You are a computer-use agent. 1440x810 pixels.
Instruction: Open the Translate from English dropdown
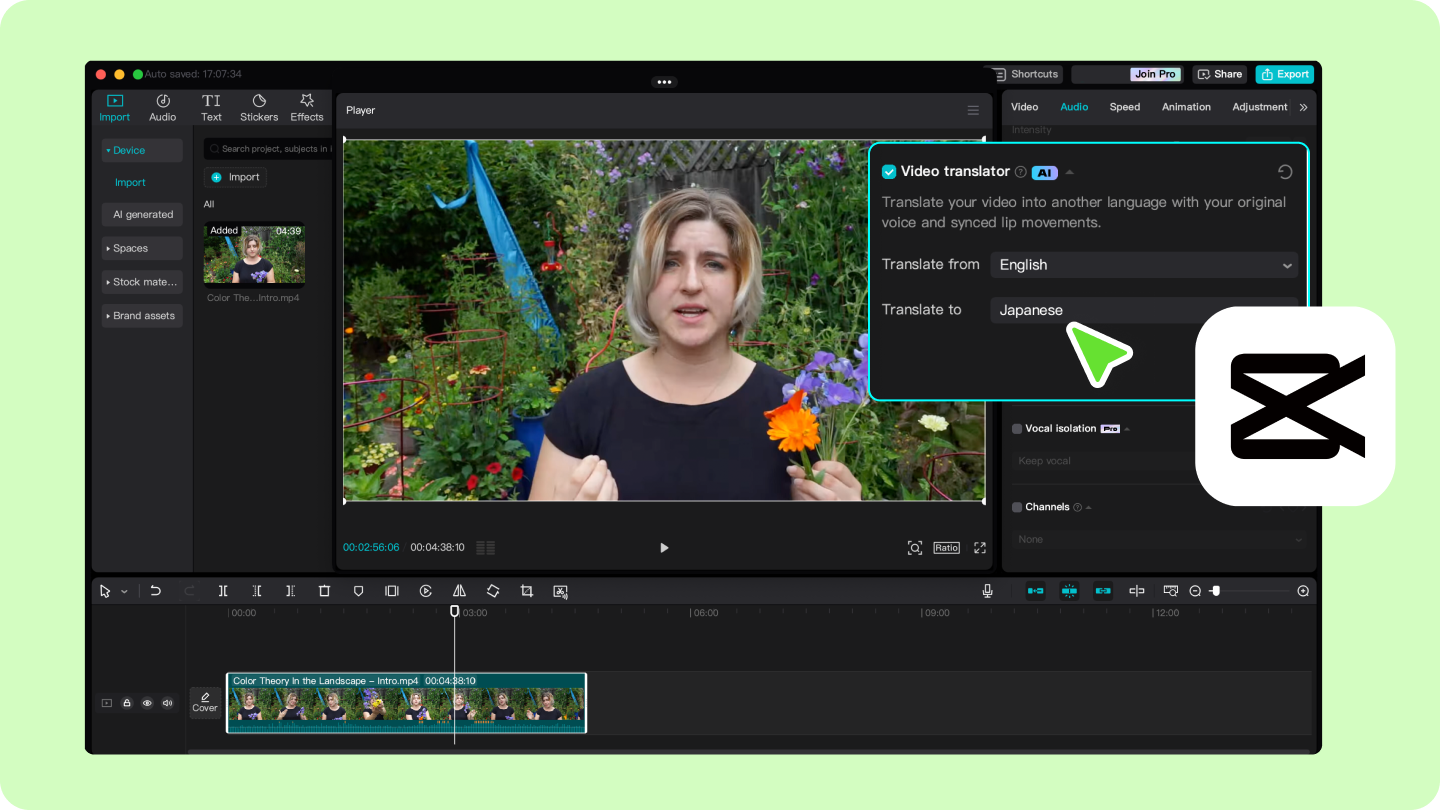1143,265
